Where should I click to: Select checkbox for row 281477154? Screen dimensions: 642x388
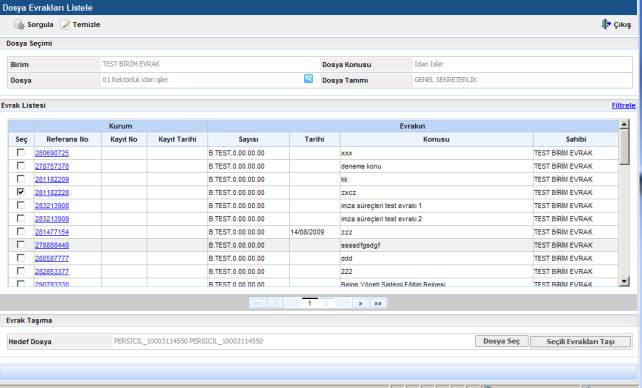point(20,231)
